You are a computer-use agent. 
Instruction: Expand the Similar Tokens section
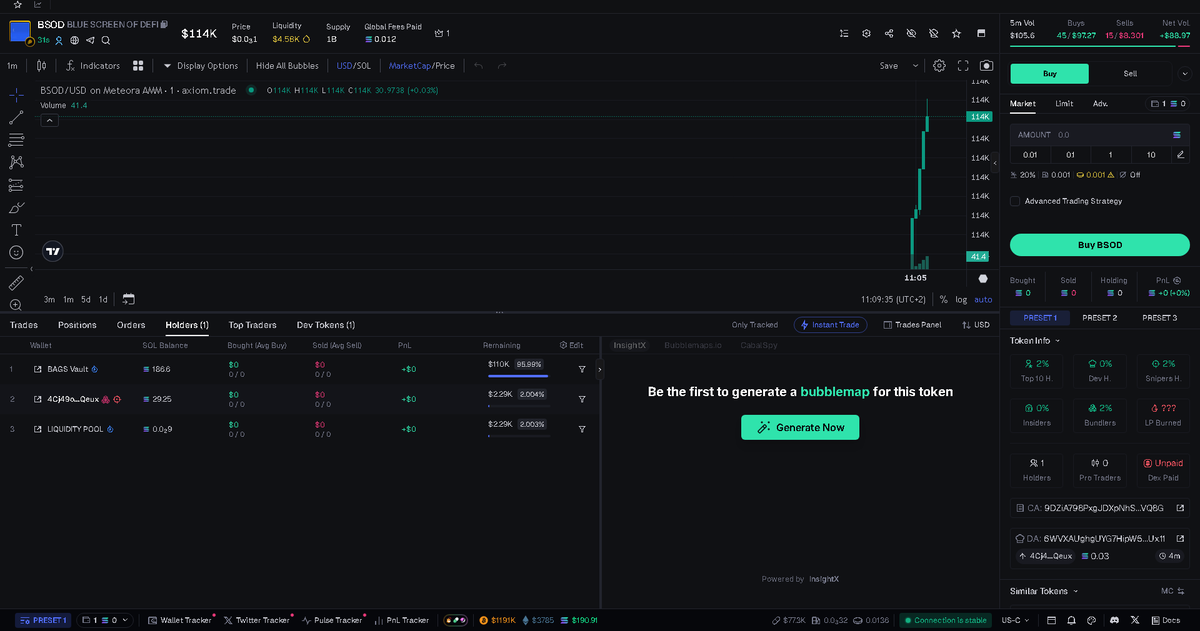pos(1044,591)
